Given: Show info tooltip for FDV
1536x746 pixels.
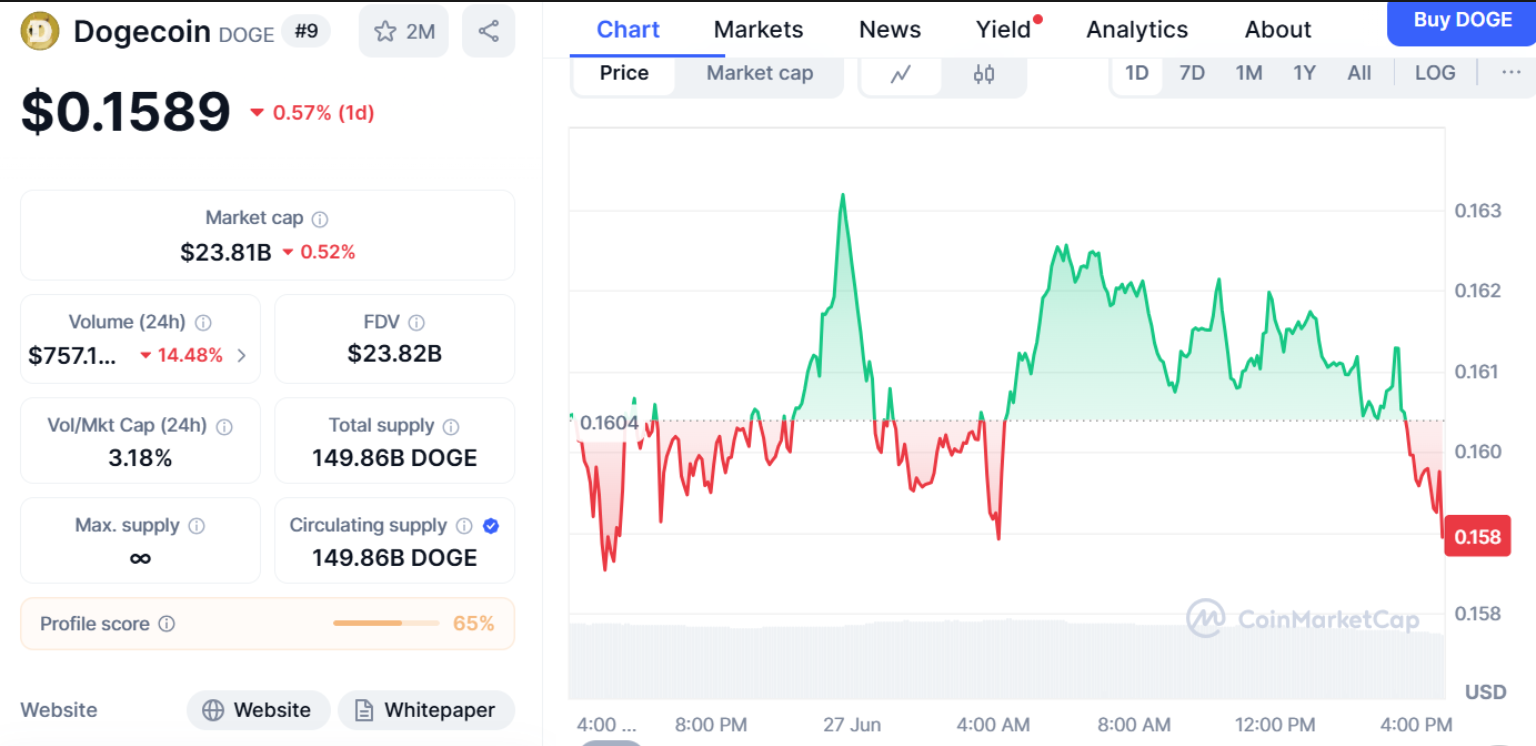Looking at the screenshot, I should click(x=416, y=323).
